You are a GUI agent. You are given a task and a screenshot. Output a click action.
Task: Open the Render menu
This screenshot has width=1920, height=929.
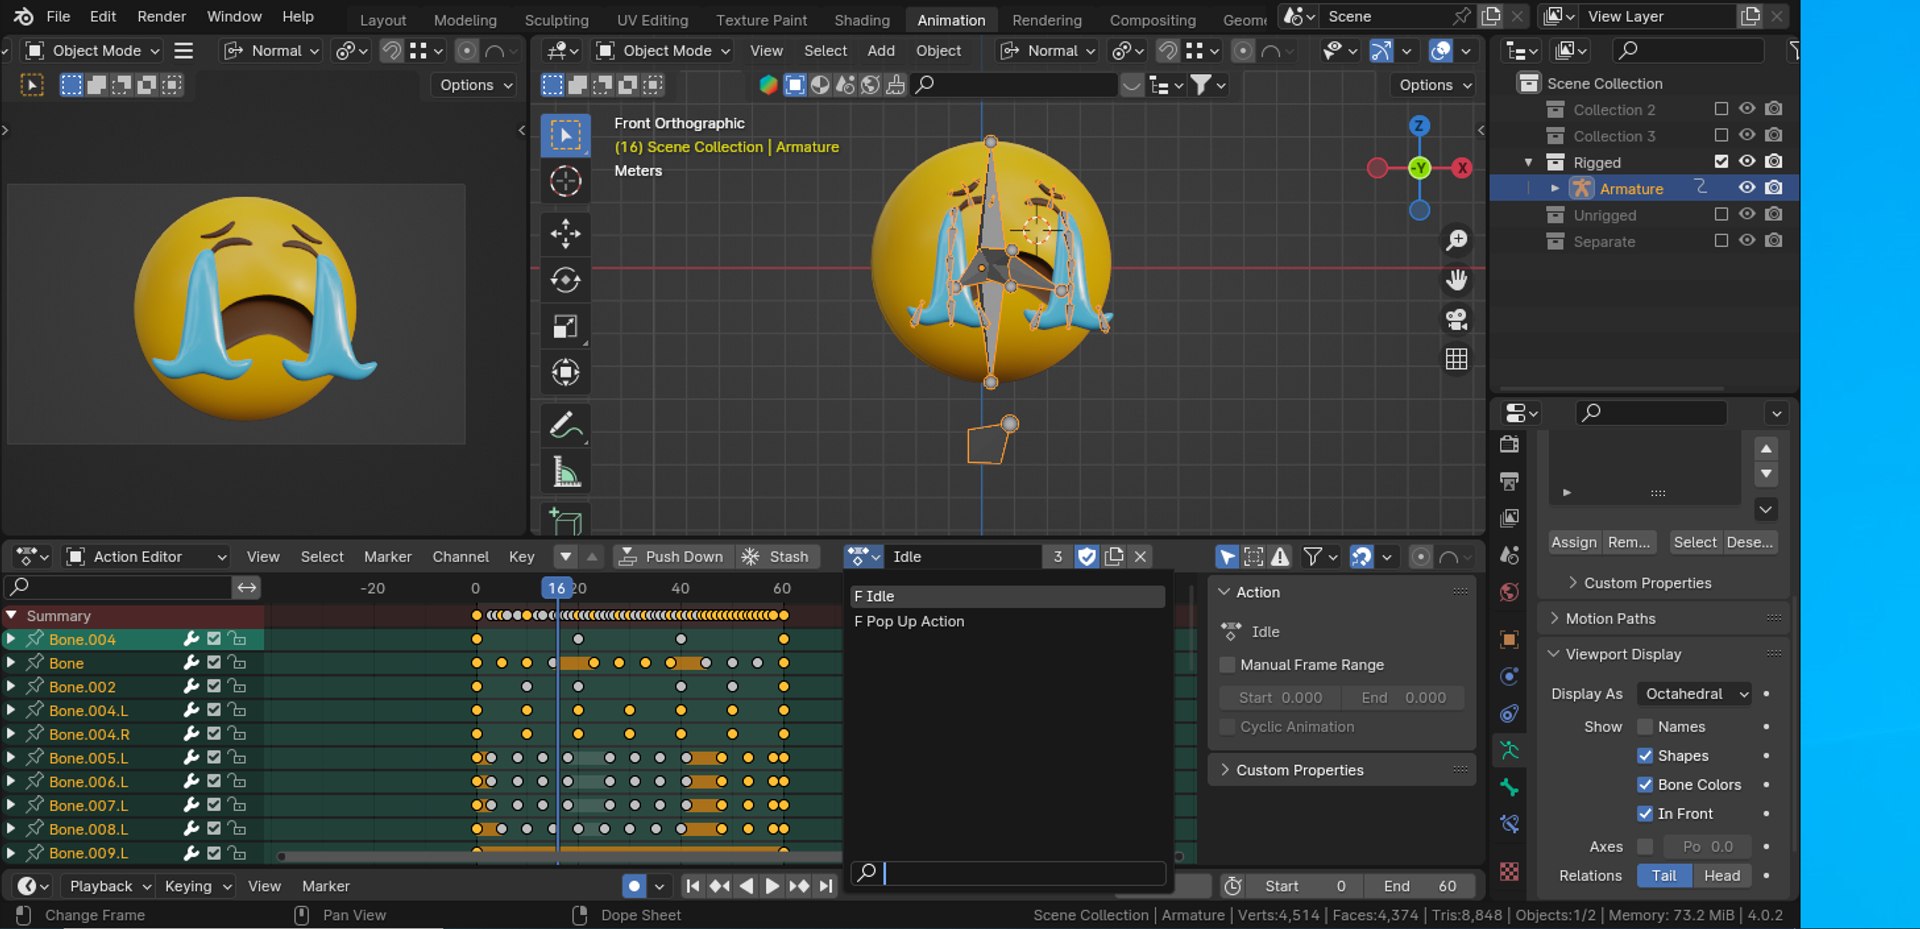click(161, 17)
